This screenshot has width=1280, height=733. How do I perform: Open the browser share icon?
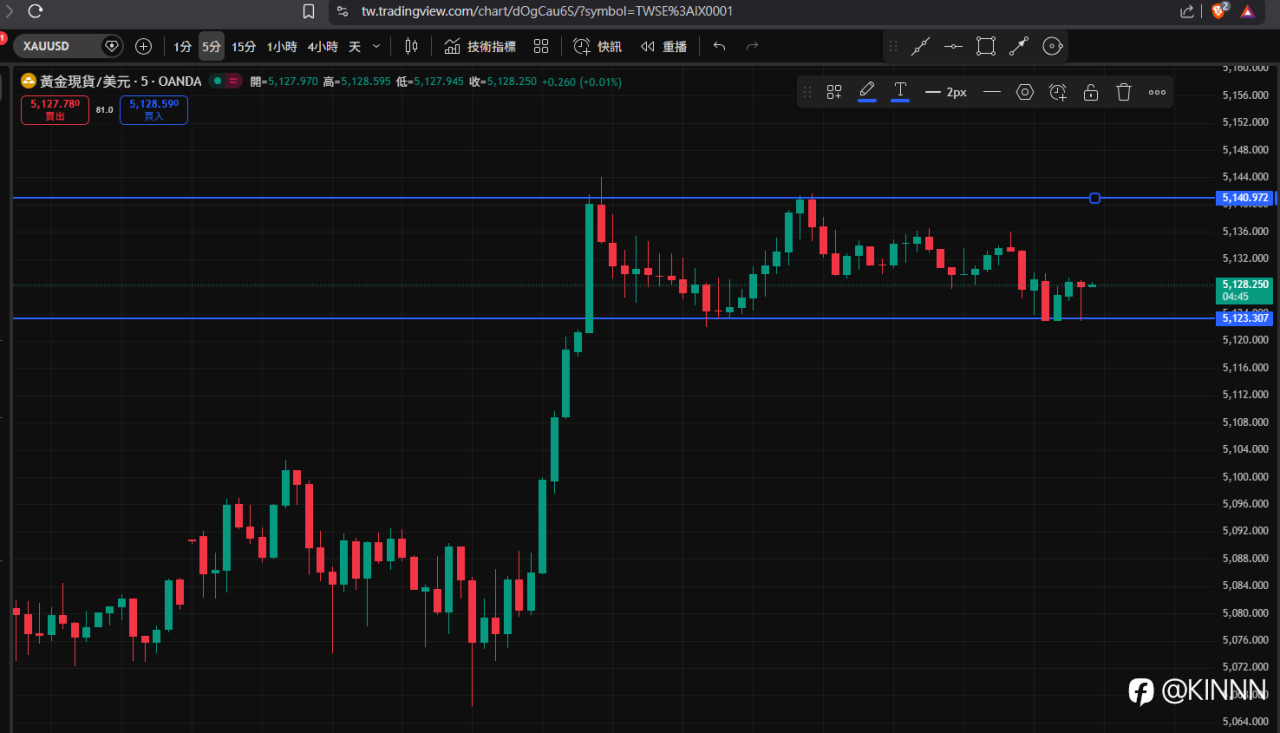(x=1187, y=11)
